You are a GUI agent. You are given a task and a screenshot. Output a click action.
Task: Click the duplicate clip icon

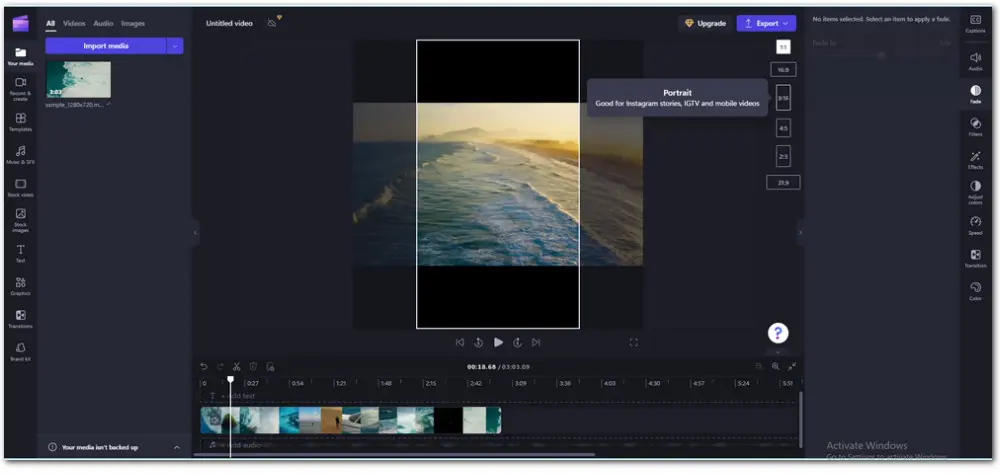[x=270, y=367]
